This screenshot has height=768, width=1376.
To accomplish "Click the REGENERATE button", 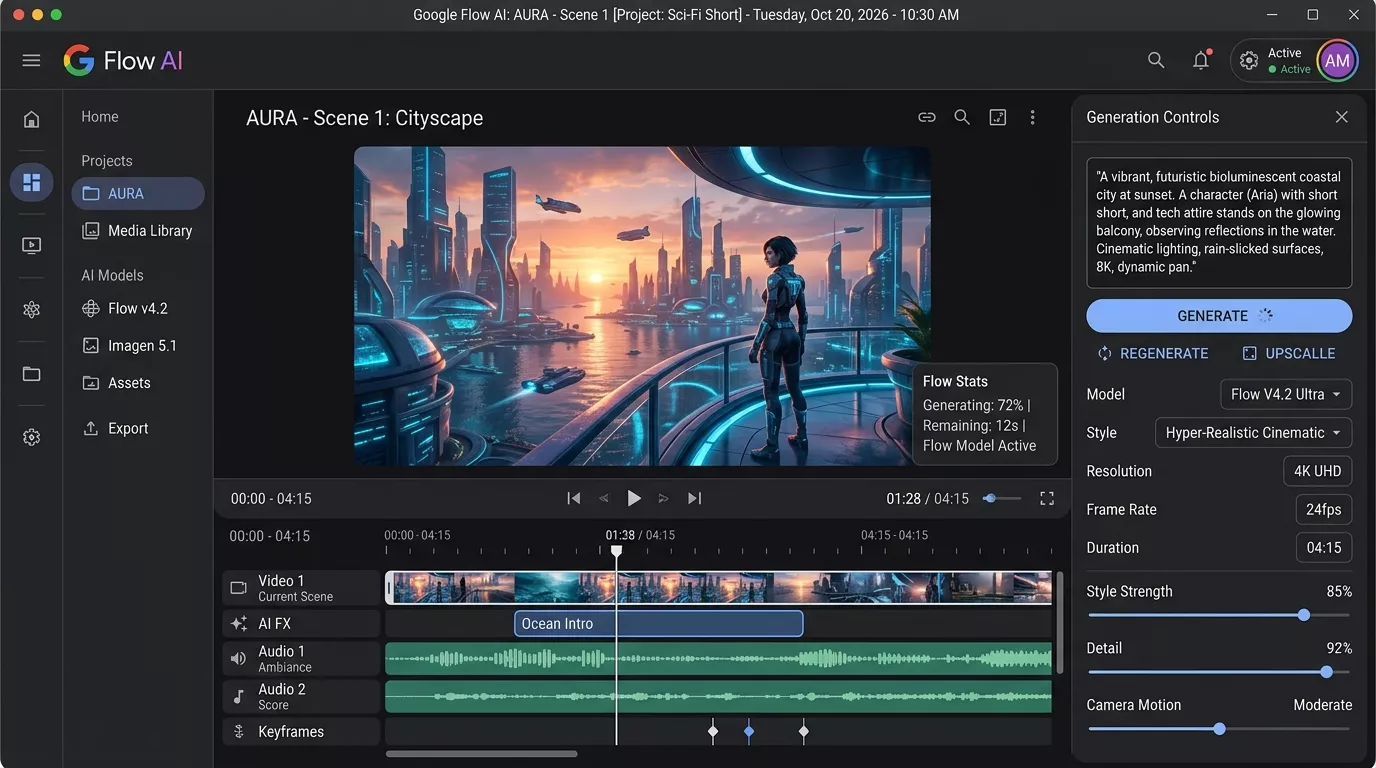I will pyautogui.click(x=1153, y=353).
